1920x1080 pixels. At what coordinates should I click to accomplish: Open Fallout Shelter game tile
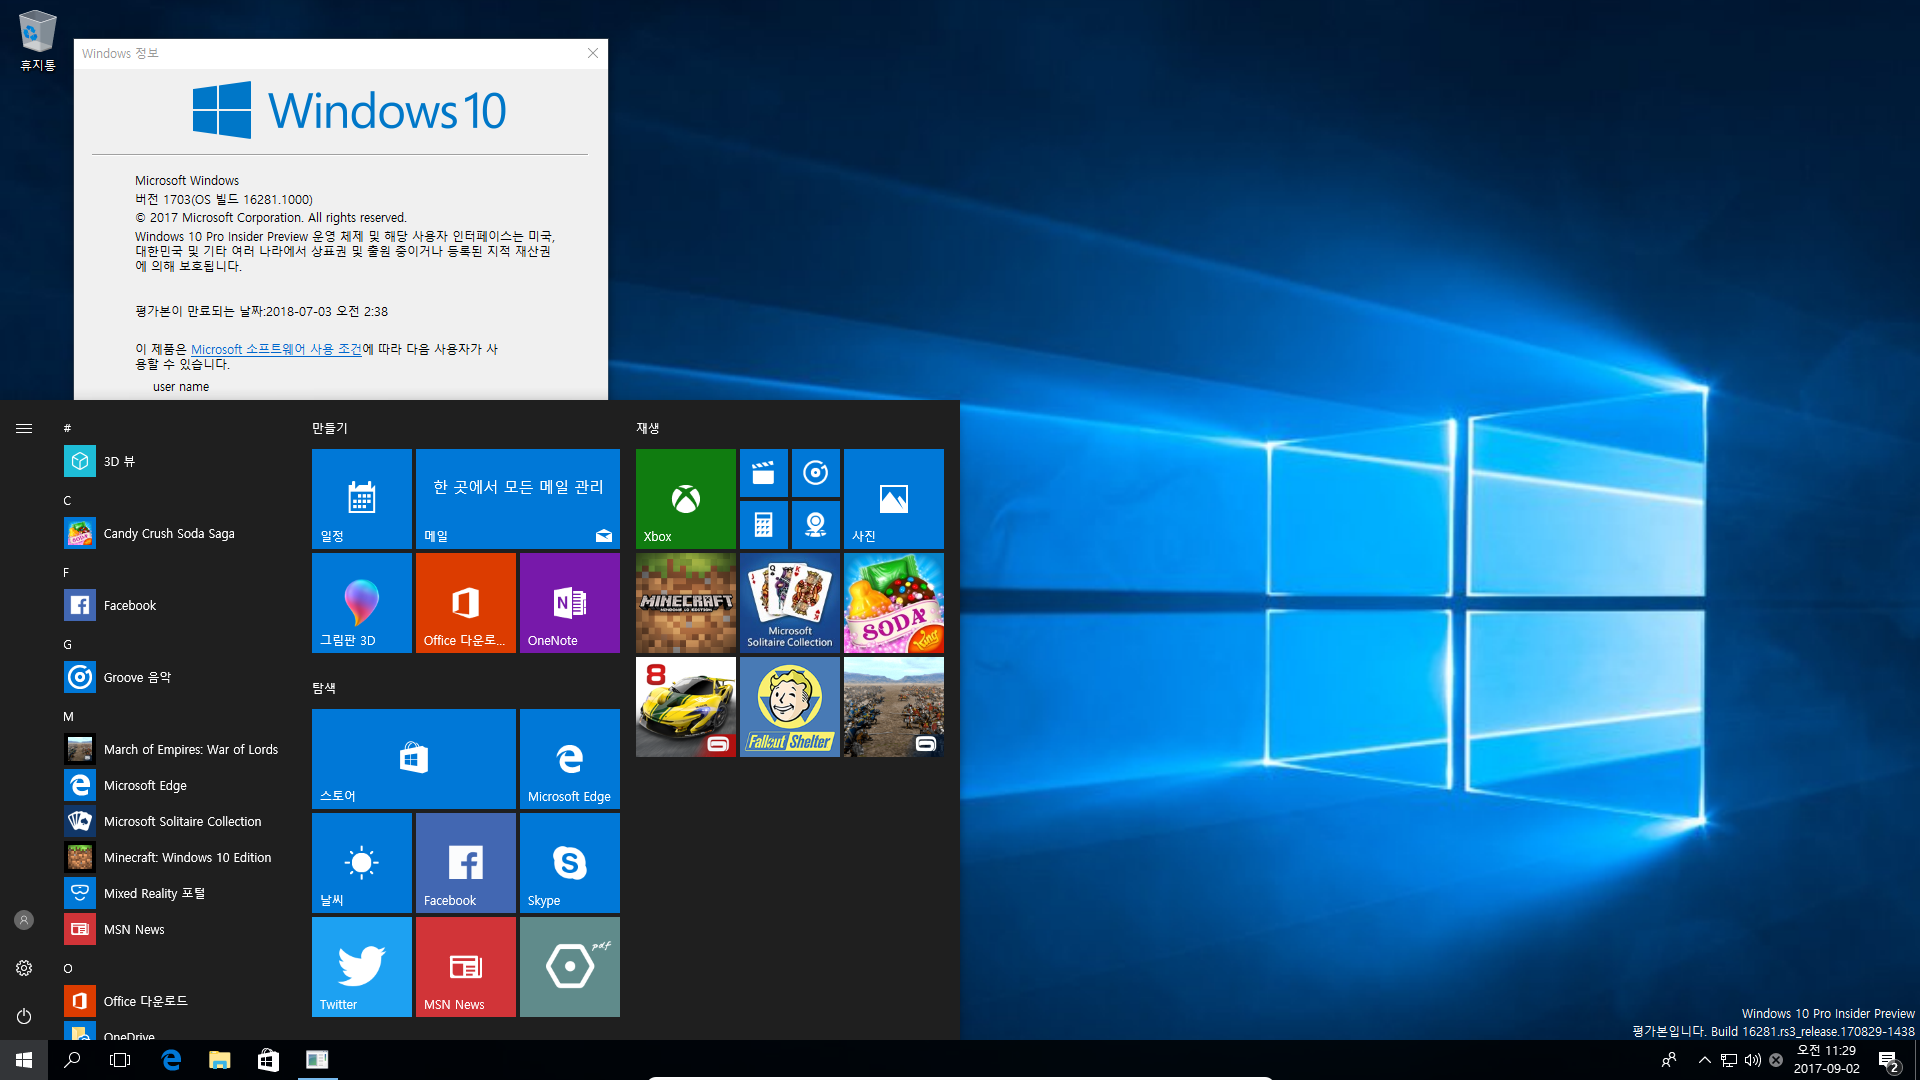tap(790, 707)
